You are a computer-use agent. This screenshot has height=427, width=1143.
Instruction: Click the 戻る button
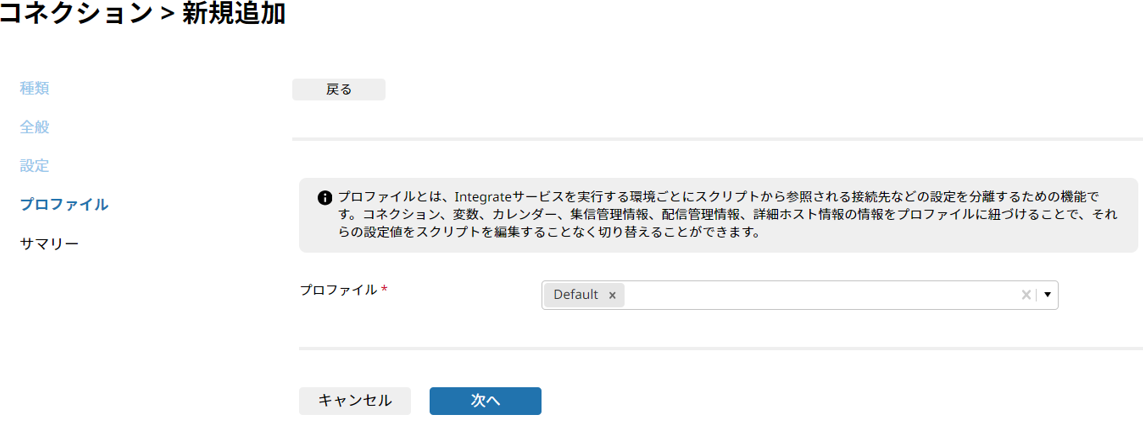[338, 90]
